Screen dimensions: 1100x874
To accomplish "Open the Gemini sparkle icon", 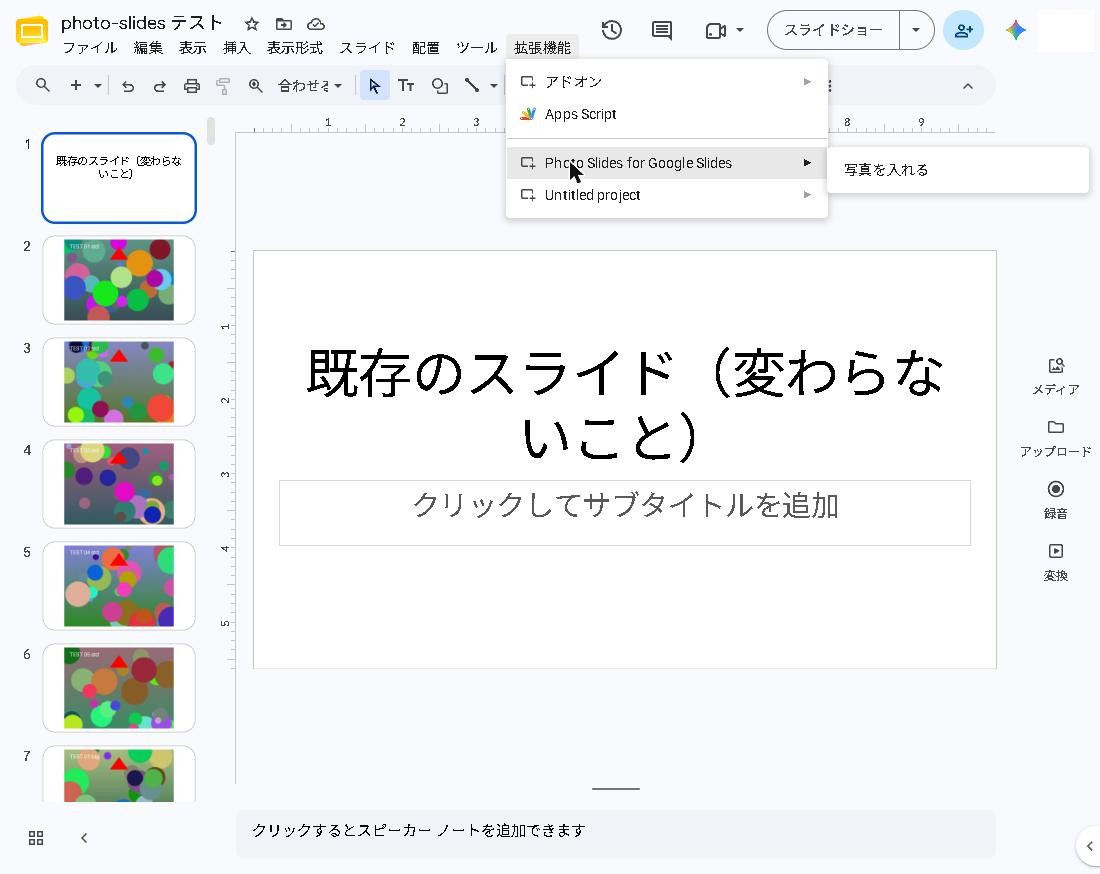I will pos(1015,30).
